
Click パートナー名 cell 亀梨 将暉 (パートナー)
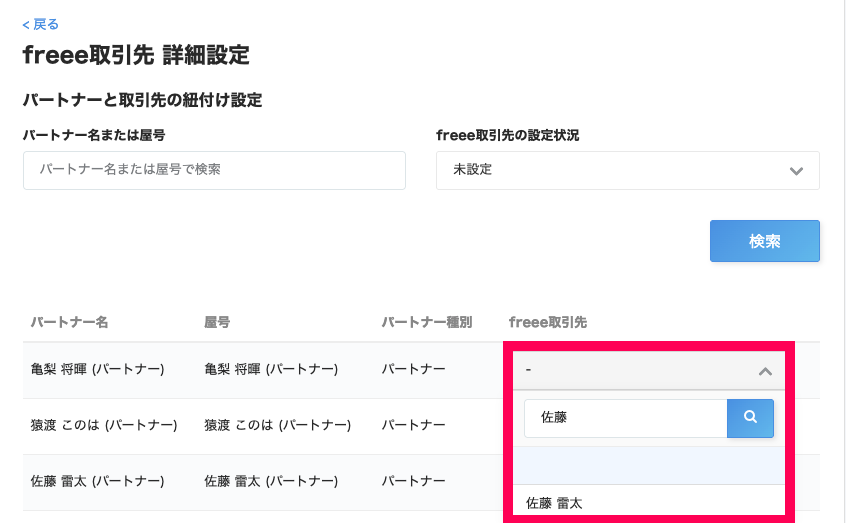98,369
